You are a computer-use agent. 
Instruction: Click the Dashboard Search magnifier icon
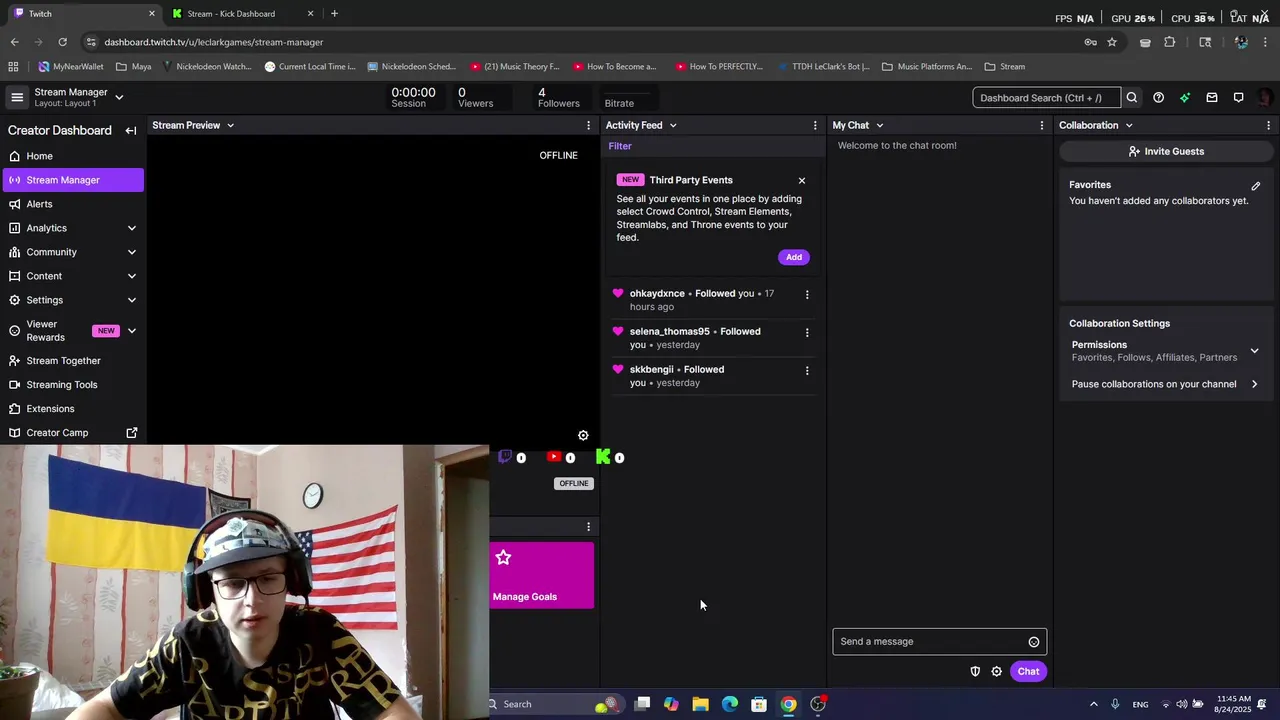1132,97
